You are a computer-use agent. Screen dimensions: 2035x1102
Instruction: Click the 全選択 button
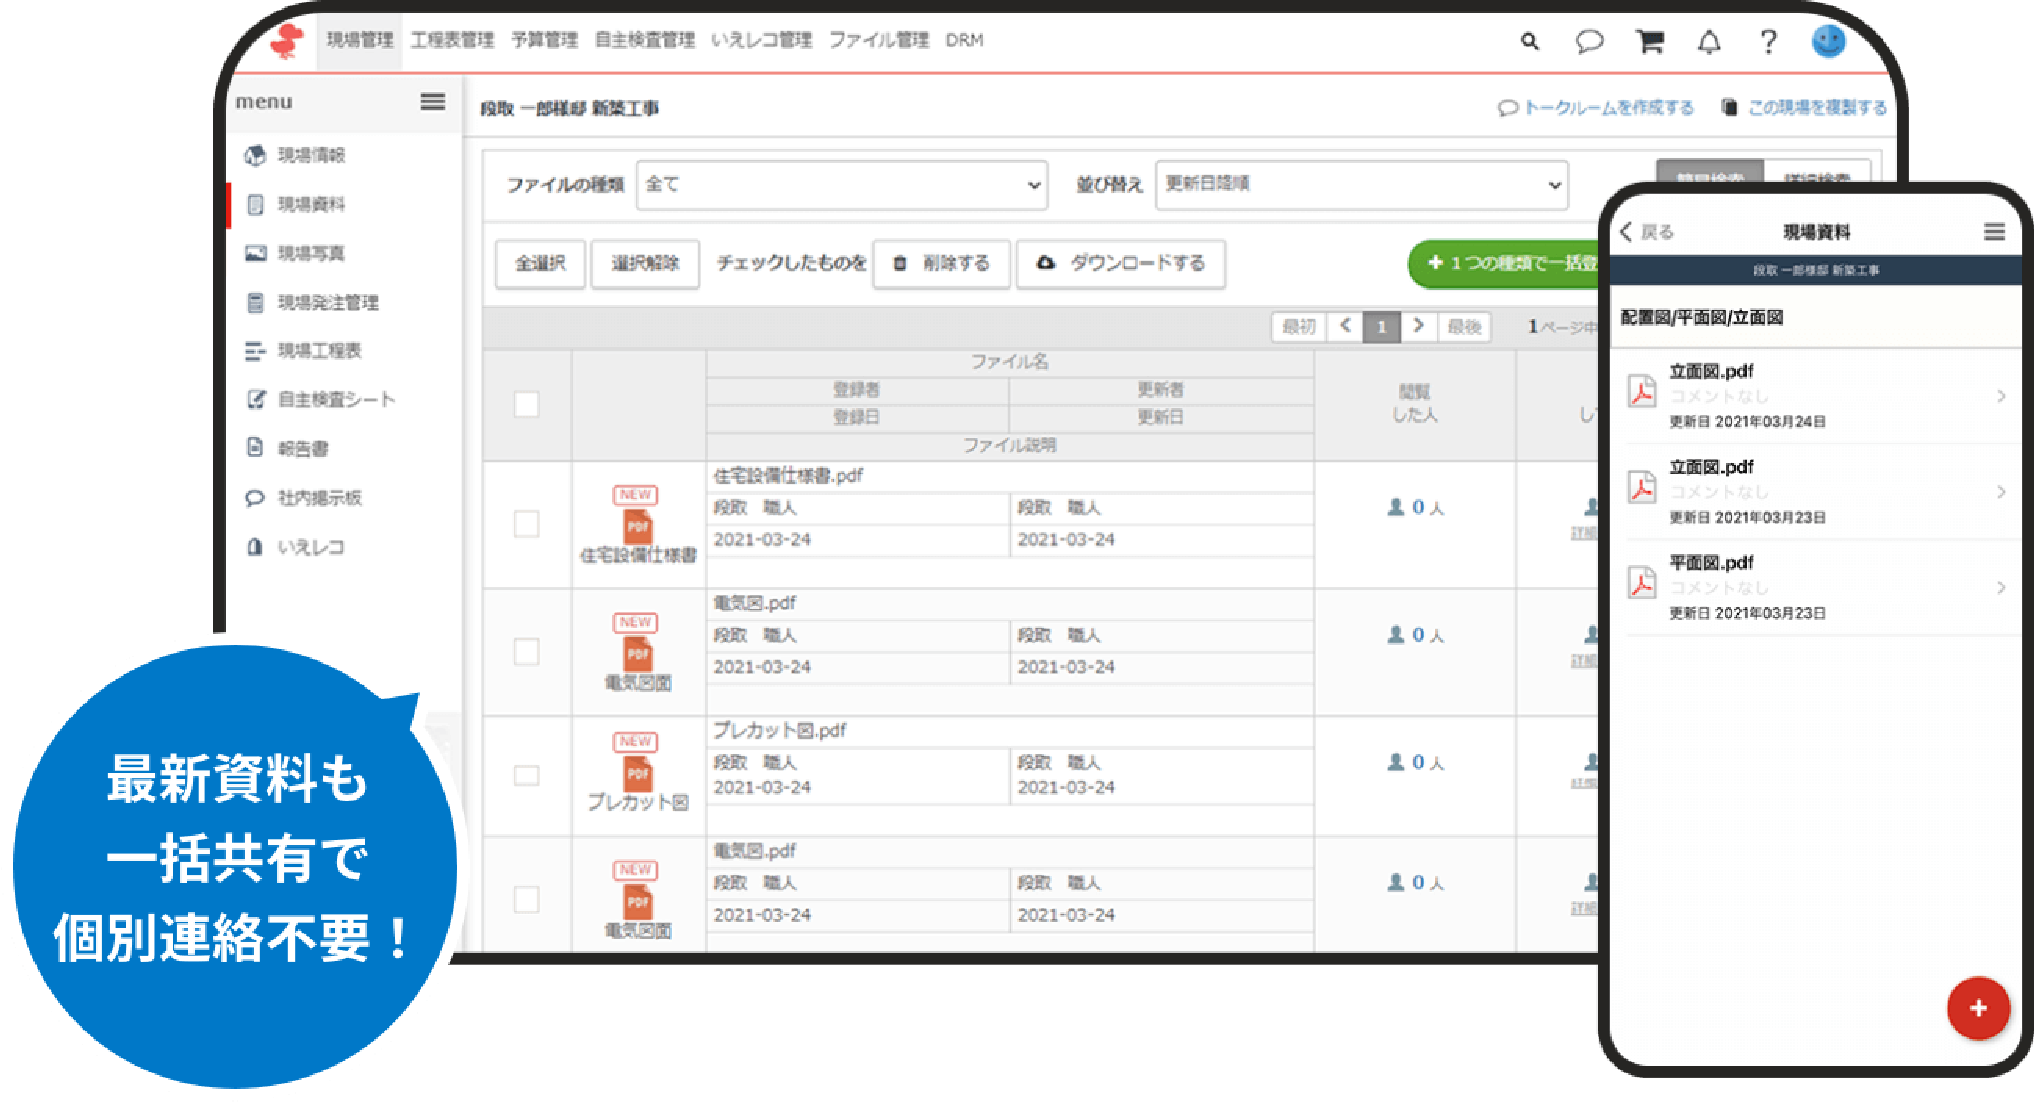tap(540, 264)
